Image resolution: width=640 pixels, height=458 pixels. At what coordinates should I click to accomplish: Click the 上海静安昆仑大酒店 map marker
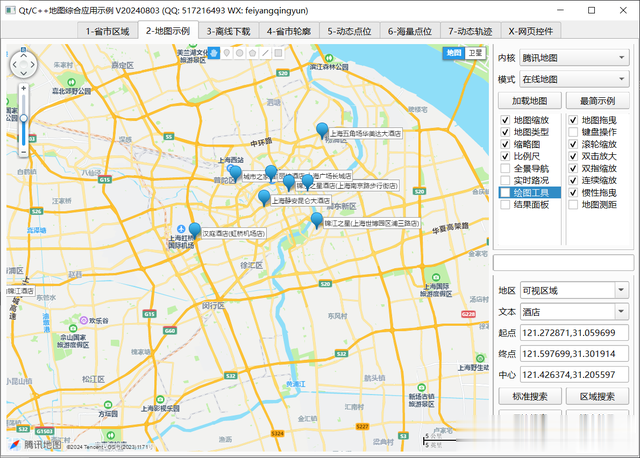pyautogui.click(x=264, y=198)
